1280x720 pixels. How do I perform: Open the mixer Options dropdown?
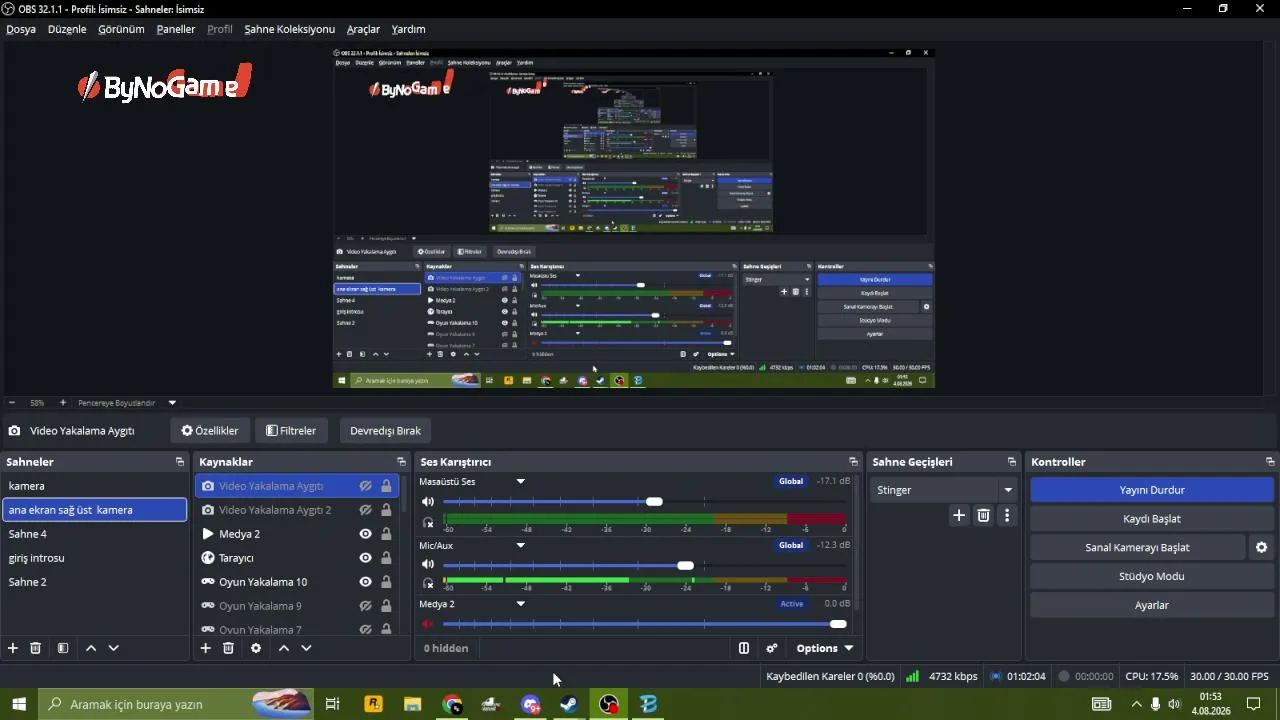pyautogui.click(x=824, y=648)
